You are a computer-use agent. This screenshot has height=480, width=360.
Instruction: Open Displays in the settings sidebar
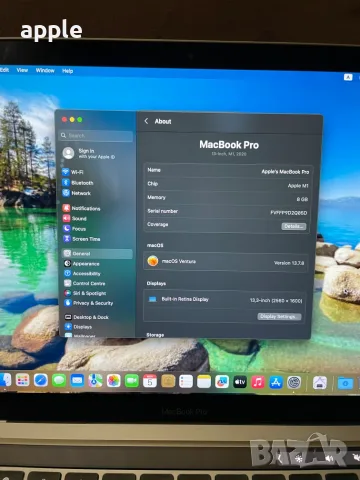(78, 327)
